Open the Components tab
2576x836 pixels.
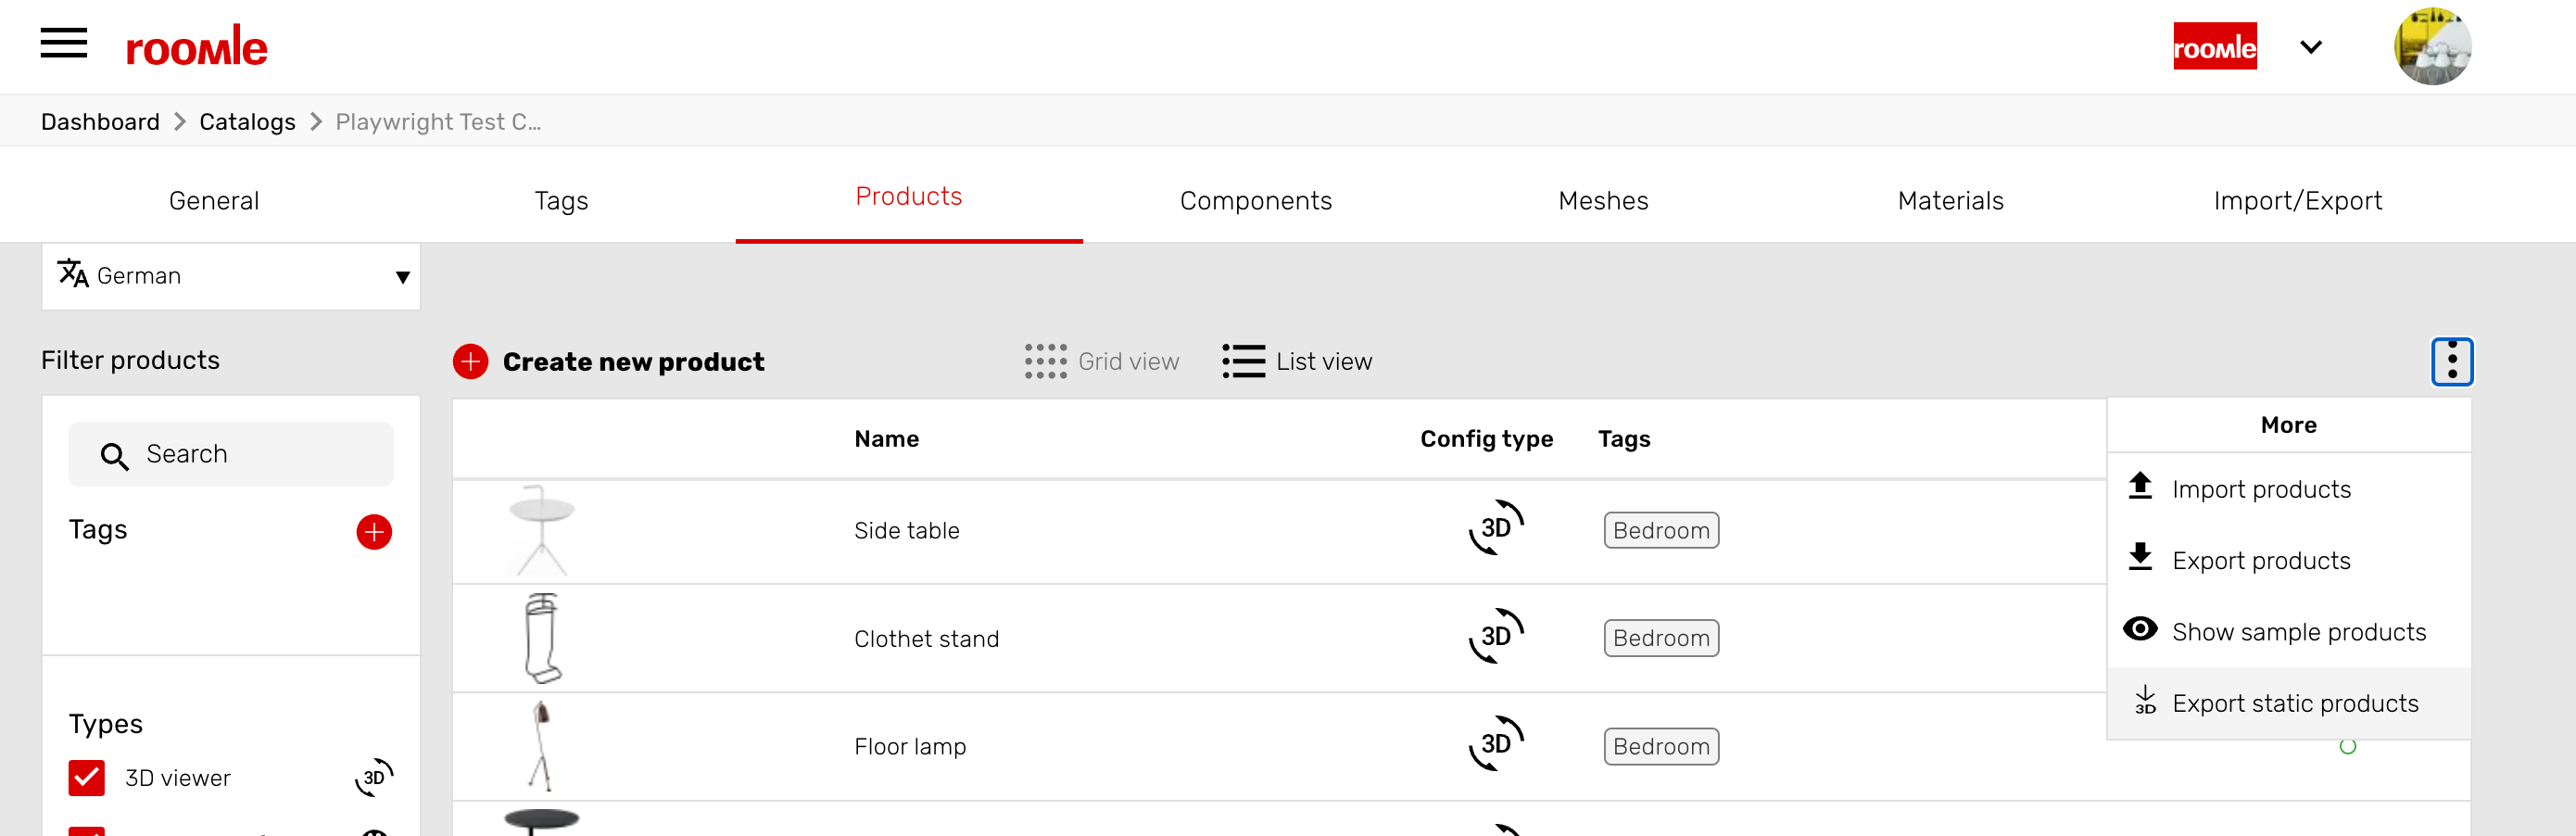[1255, 200]
